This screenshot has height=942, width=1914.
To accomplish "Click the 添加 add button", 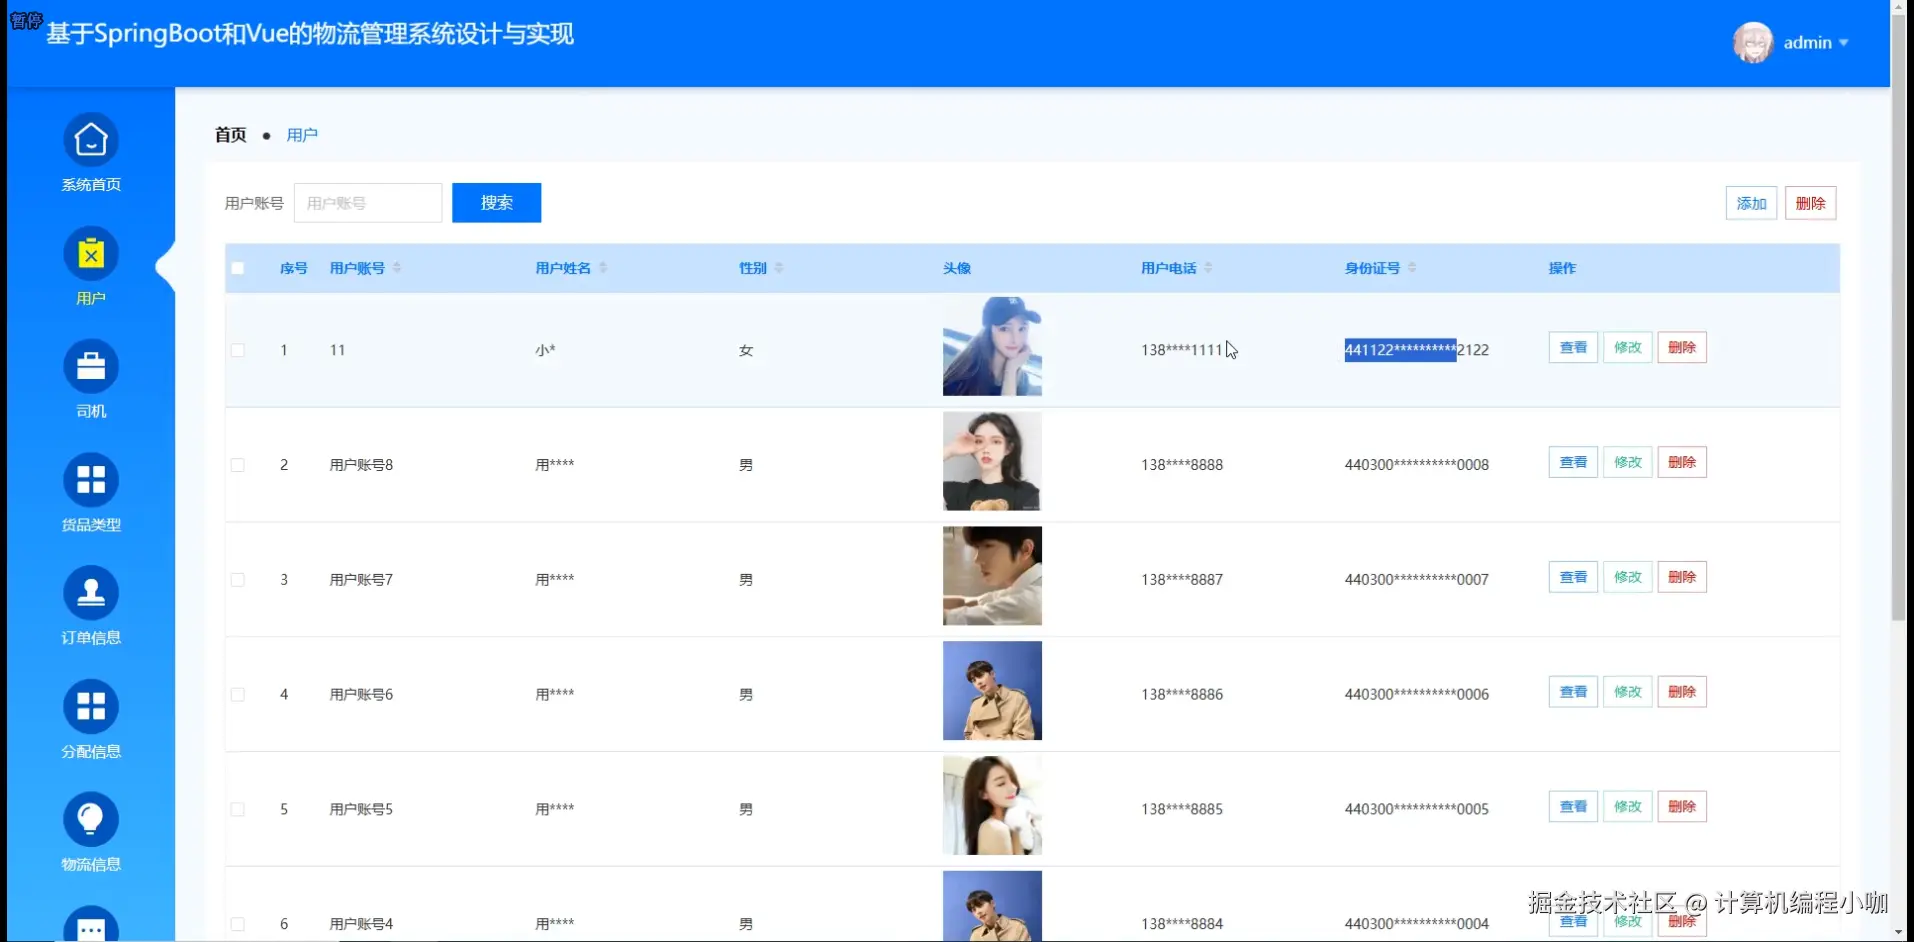I will (x=1752, y=203).
